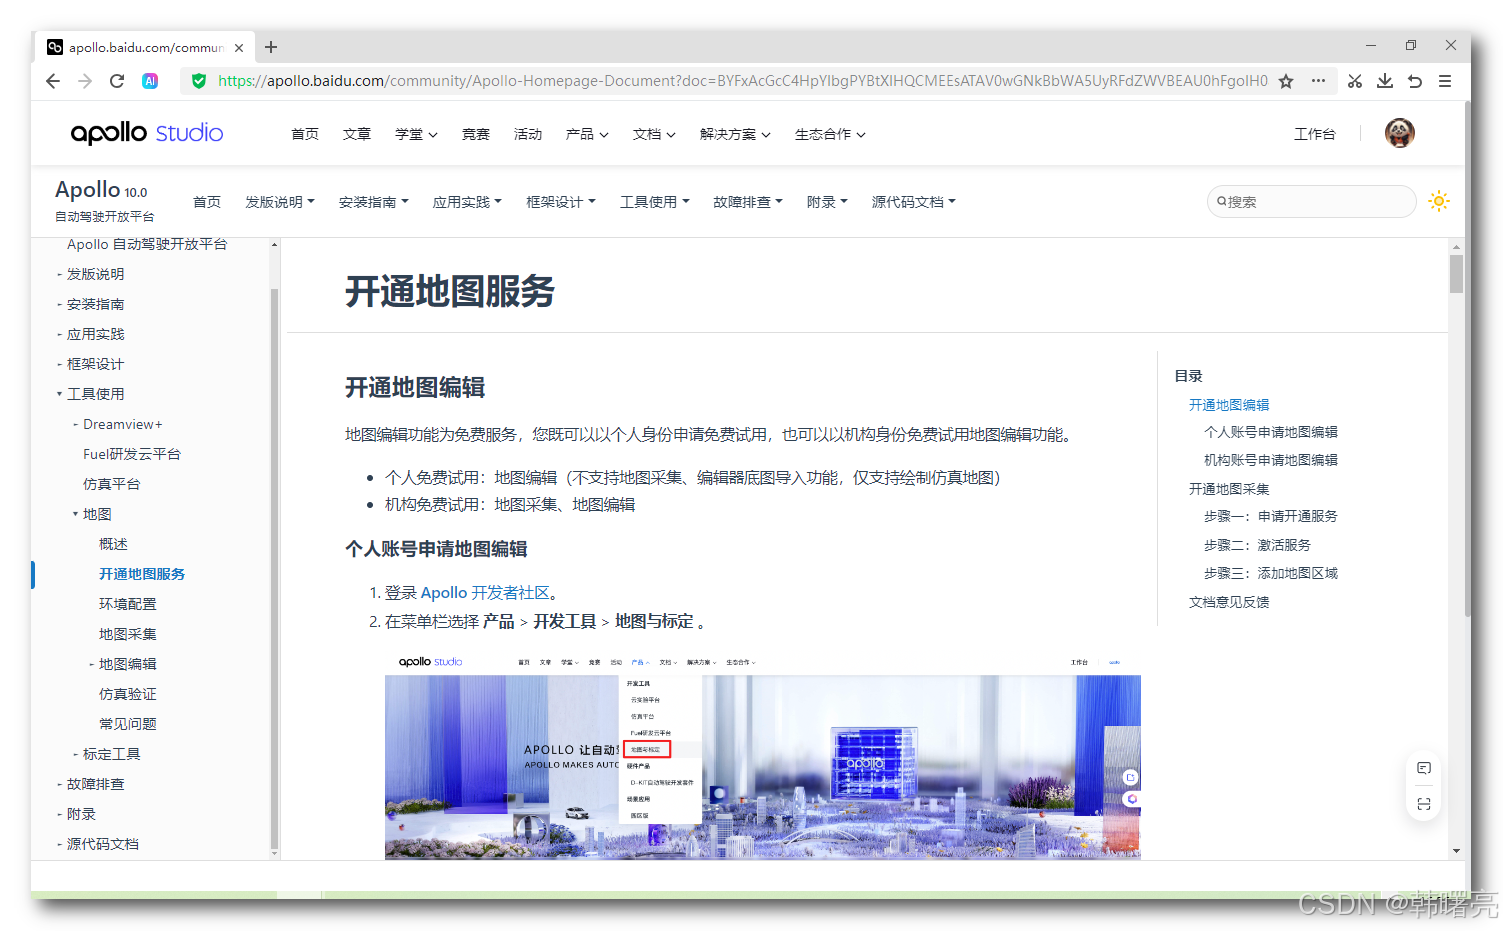1503x931 pixels.
Task: Open 环境配置 in the sidebar
Action: [x=128, y=604]
